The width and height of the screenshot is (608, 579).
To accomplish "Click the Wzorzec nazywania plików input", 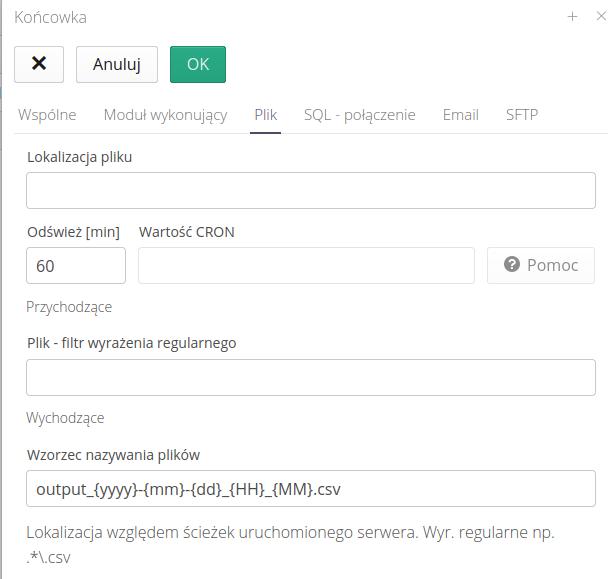I will coord(311,489).
